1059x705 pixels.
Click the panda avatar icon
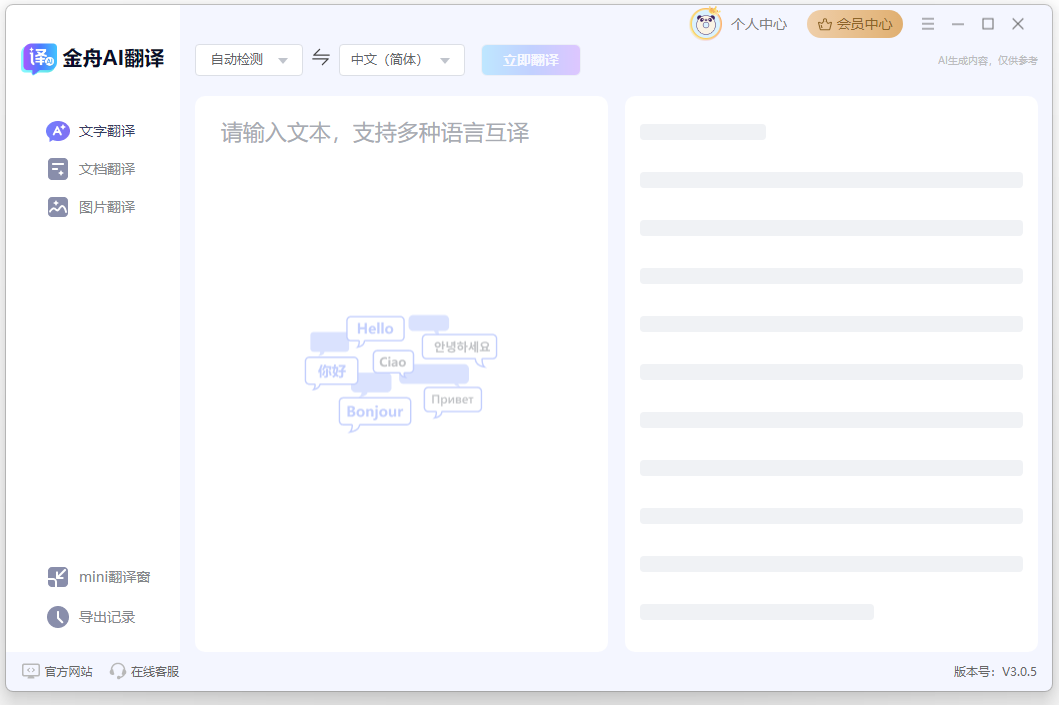[x=705, y=22]
